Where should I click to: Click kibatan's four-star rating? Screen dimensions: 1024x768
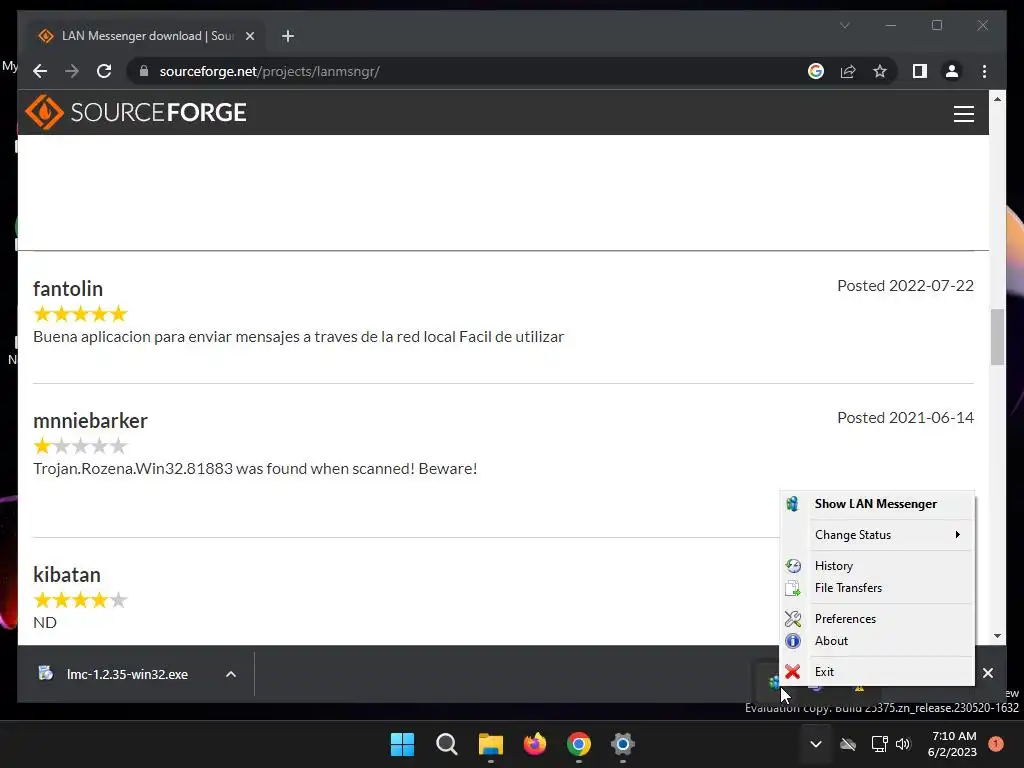(80, 600)
